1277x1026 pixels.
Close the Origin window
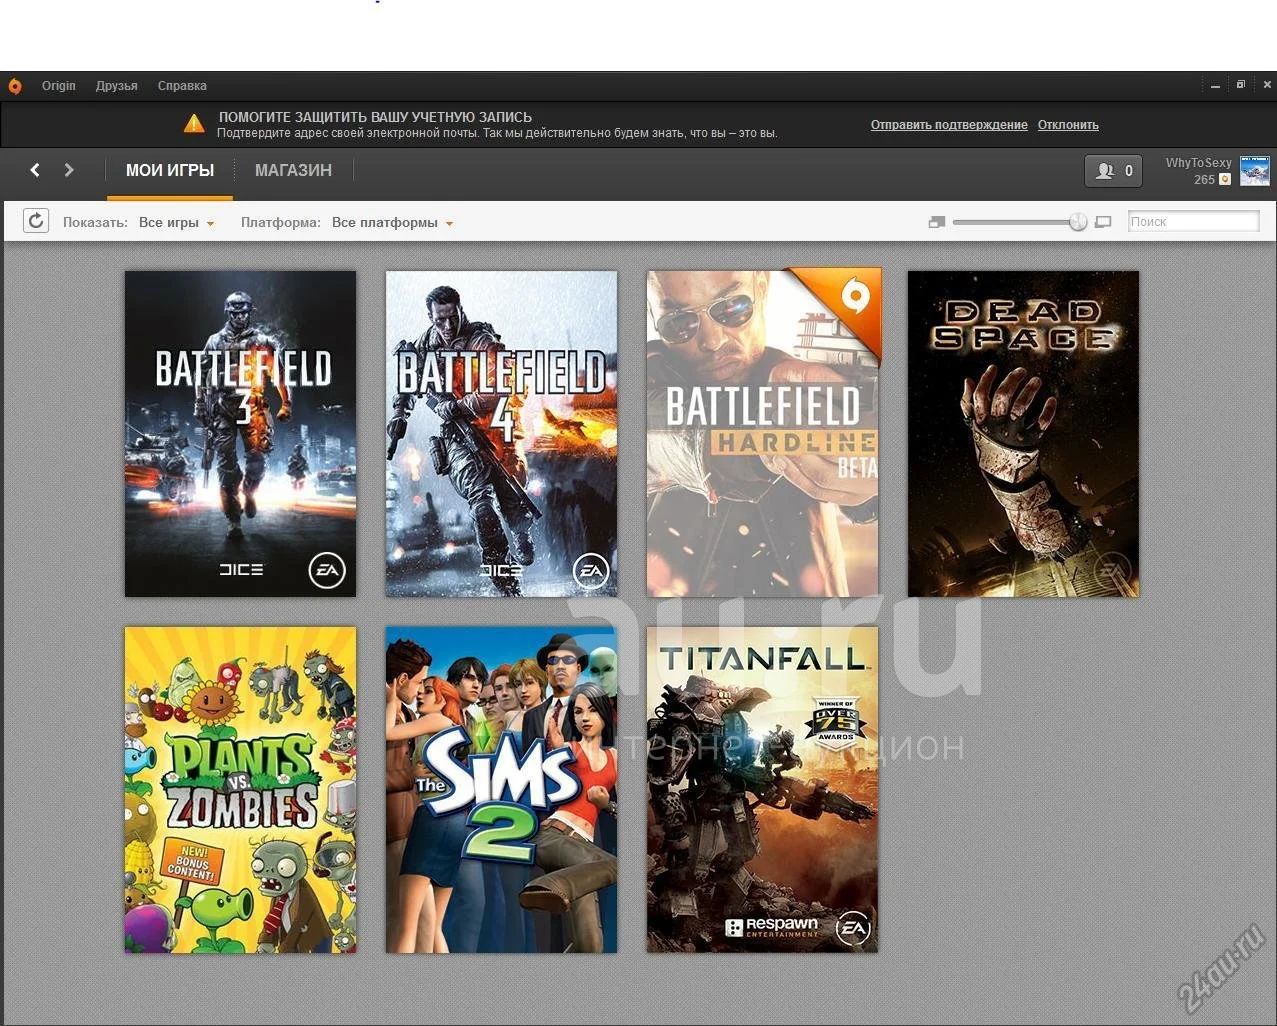point(1267,86)
